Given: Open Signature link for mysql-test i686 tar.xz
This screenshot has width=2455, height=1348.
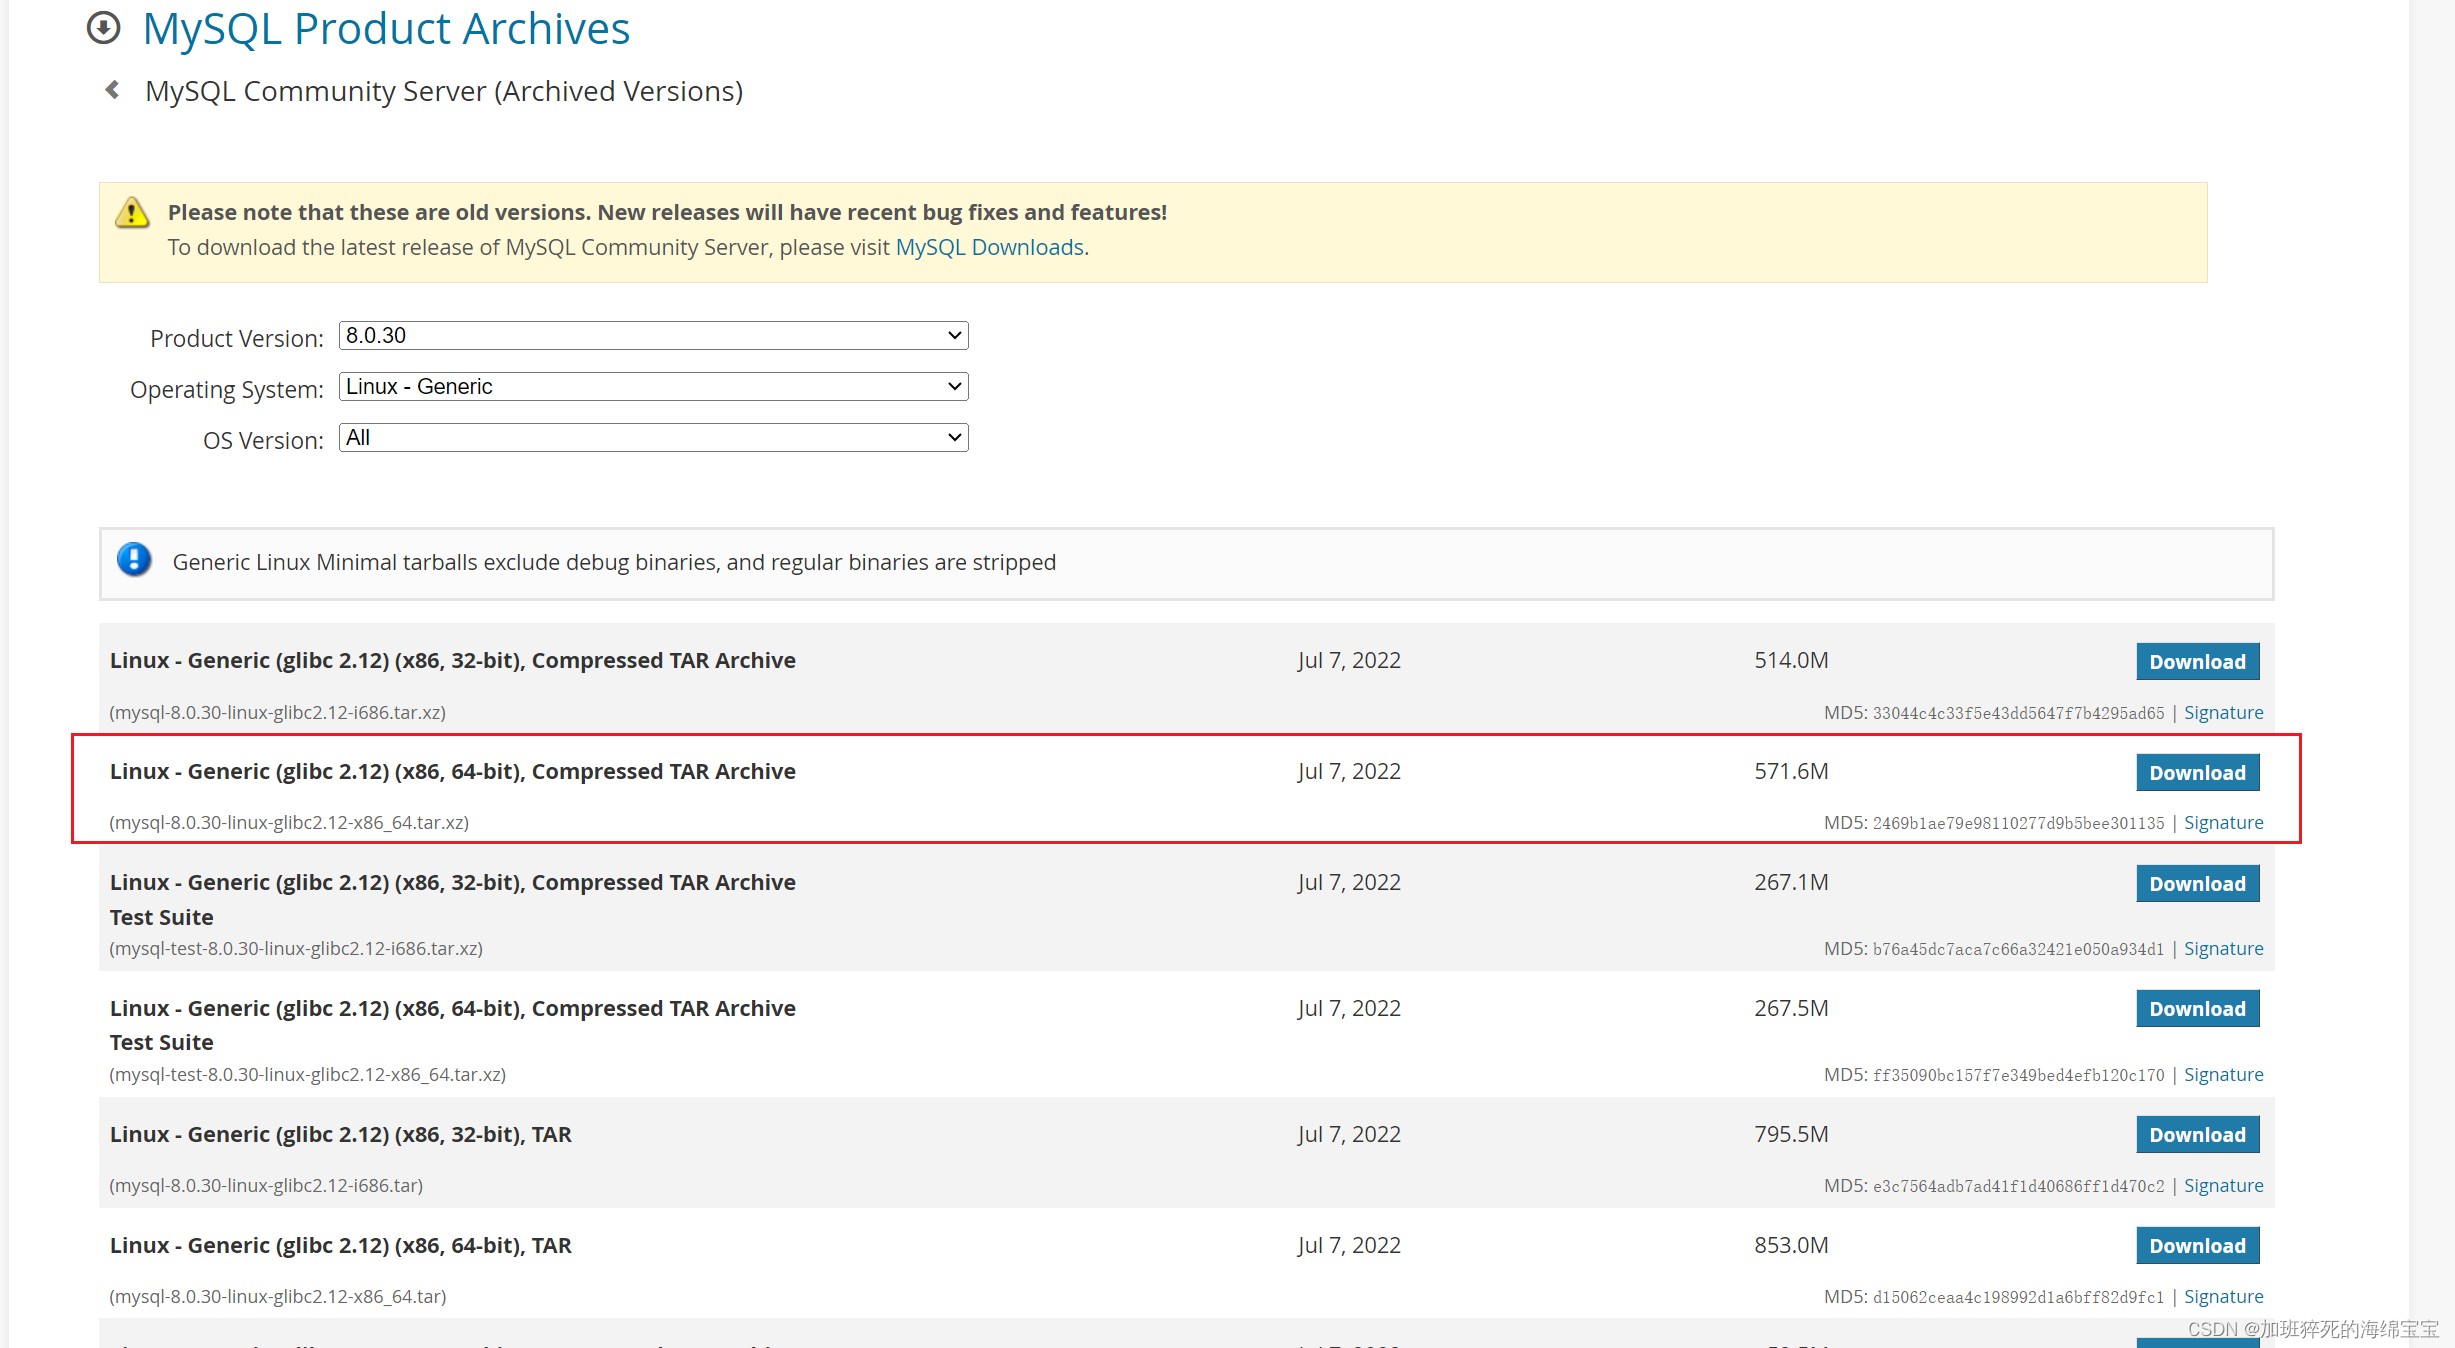Looking at the screenshot, I should (2223, 949).
